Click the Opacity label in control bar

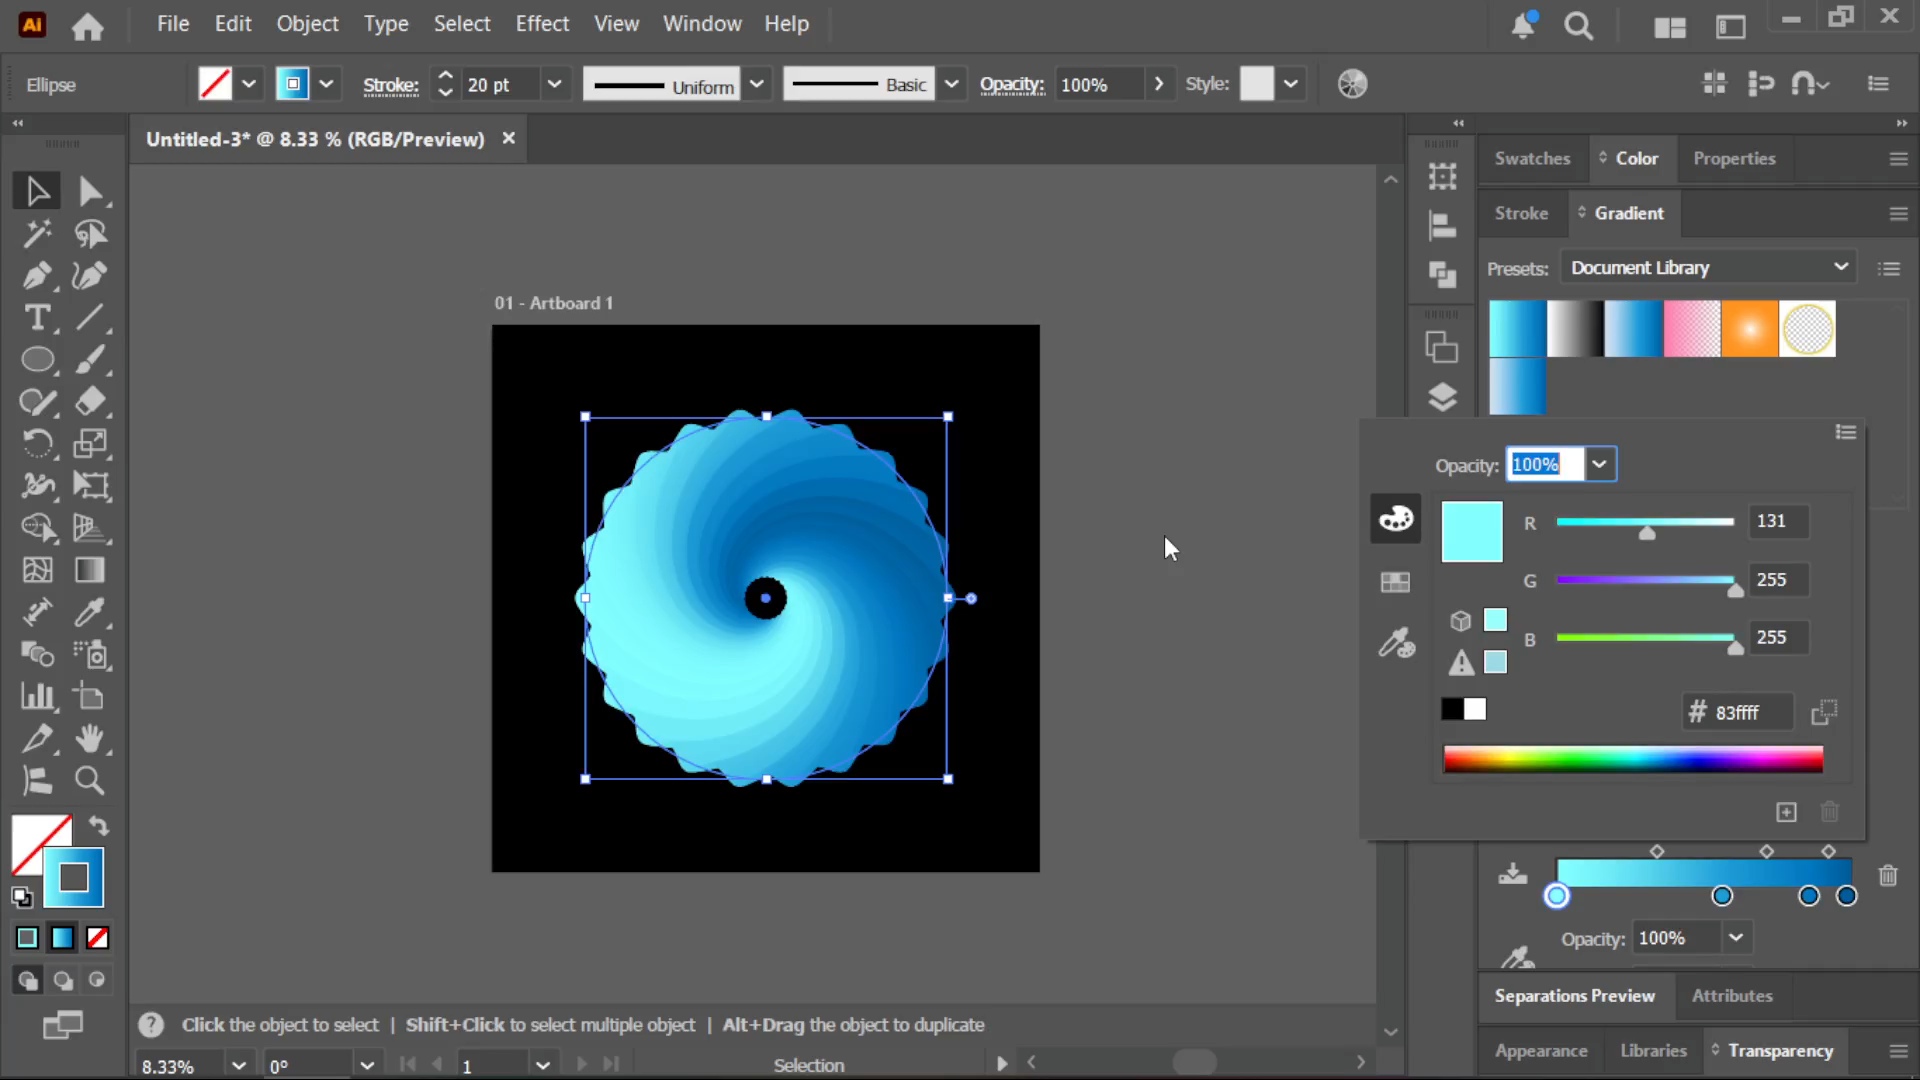pos(1012,85)
